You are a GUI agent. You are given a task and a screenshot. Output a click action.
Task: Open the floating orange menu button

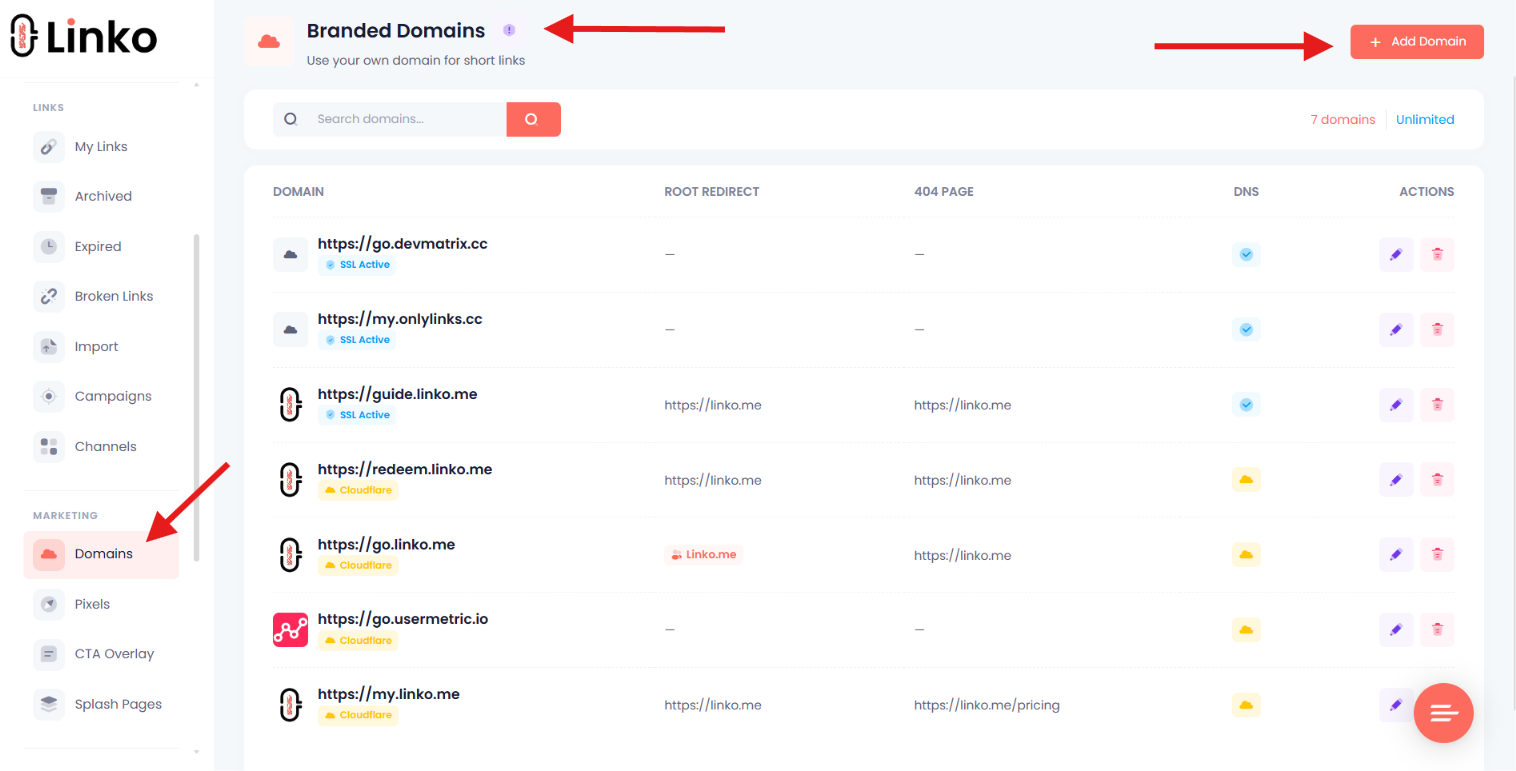click(1444, 713)
